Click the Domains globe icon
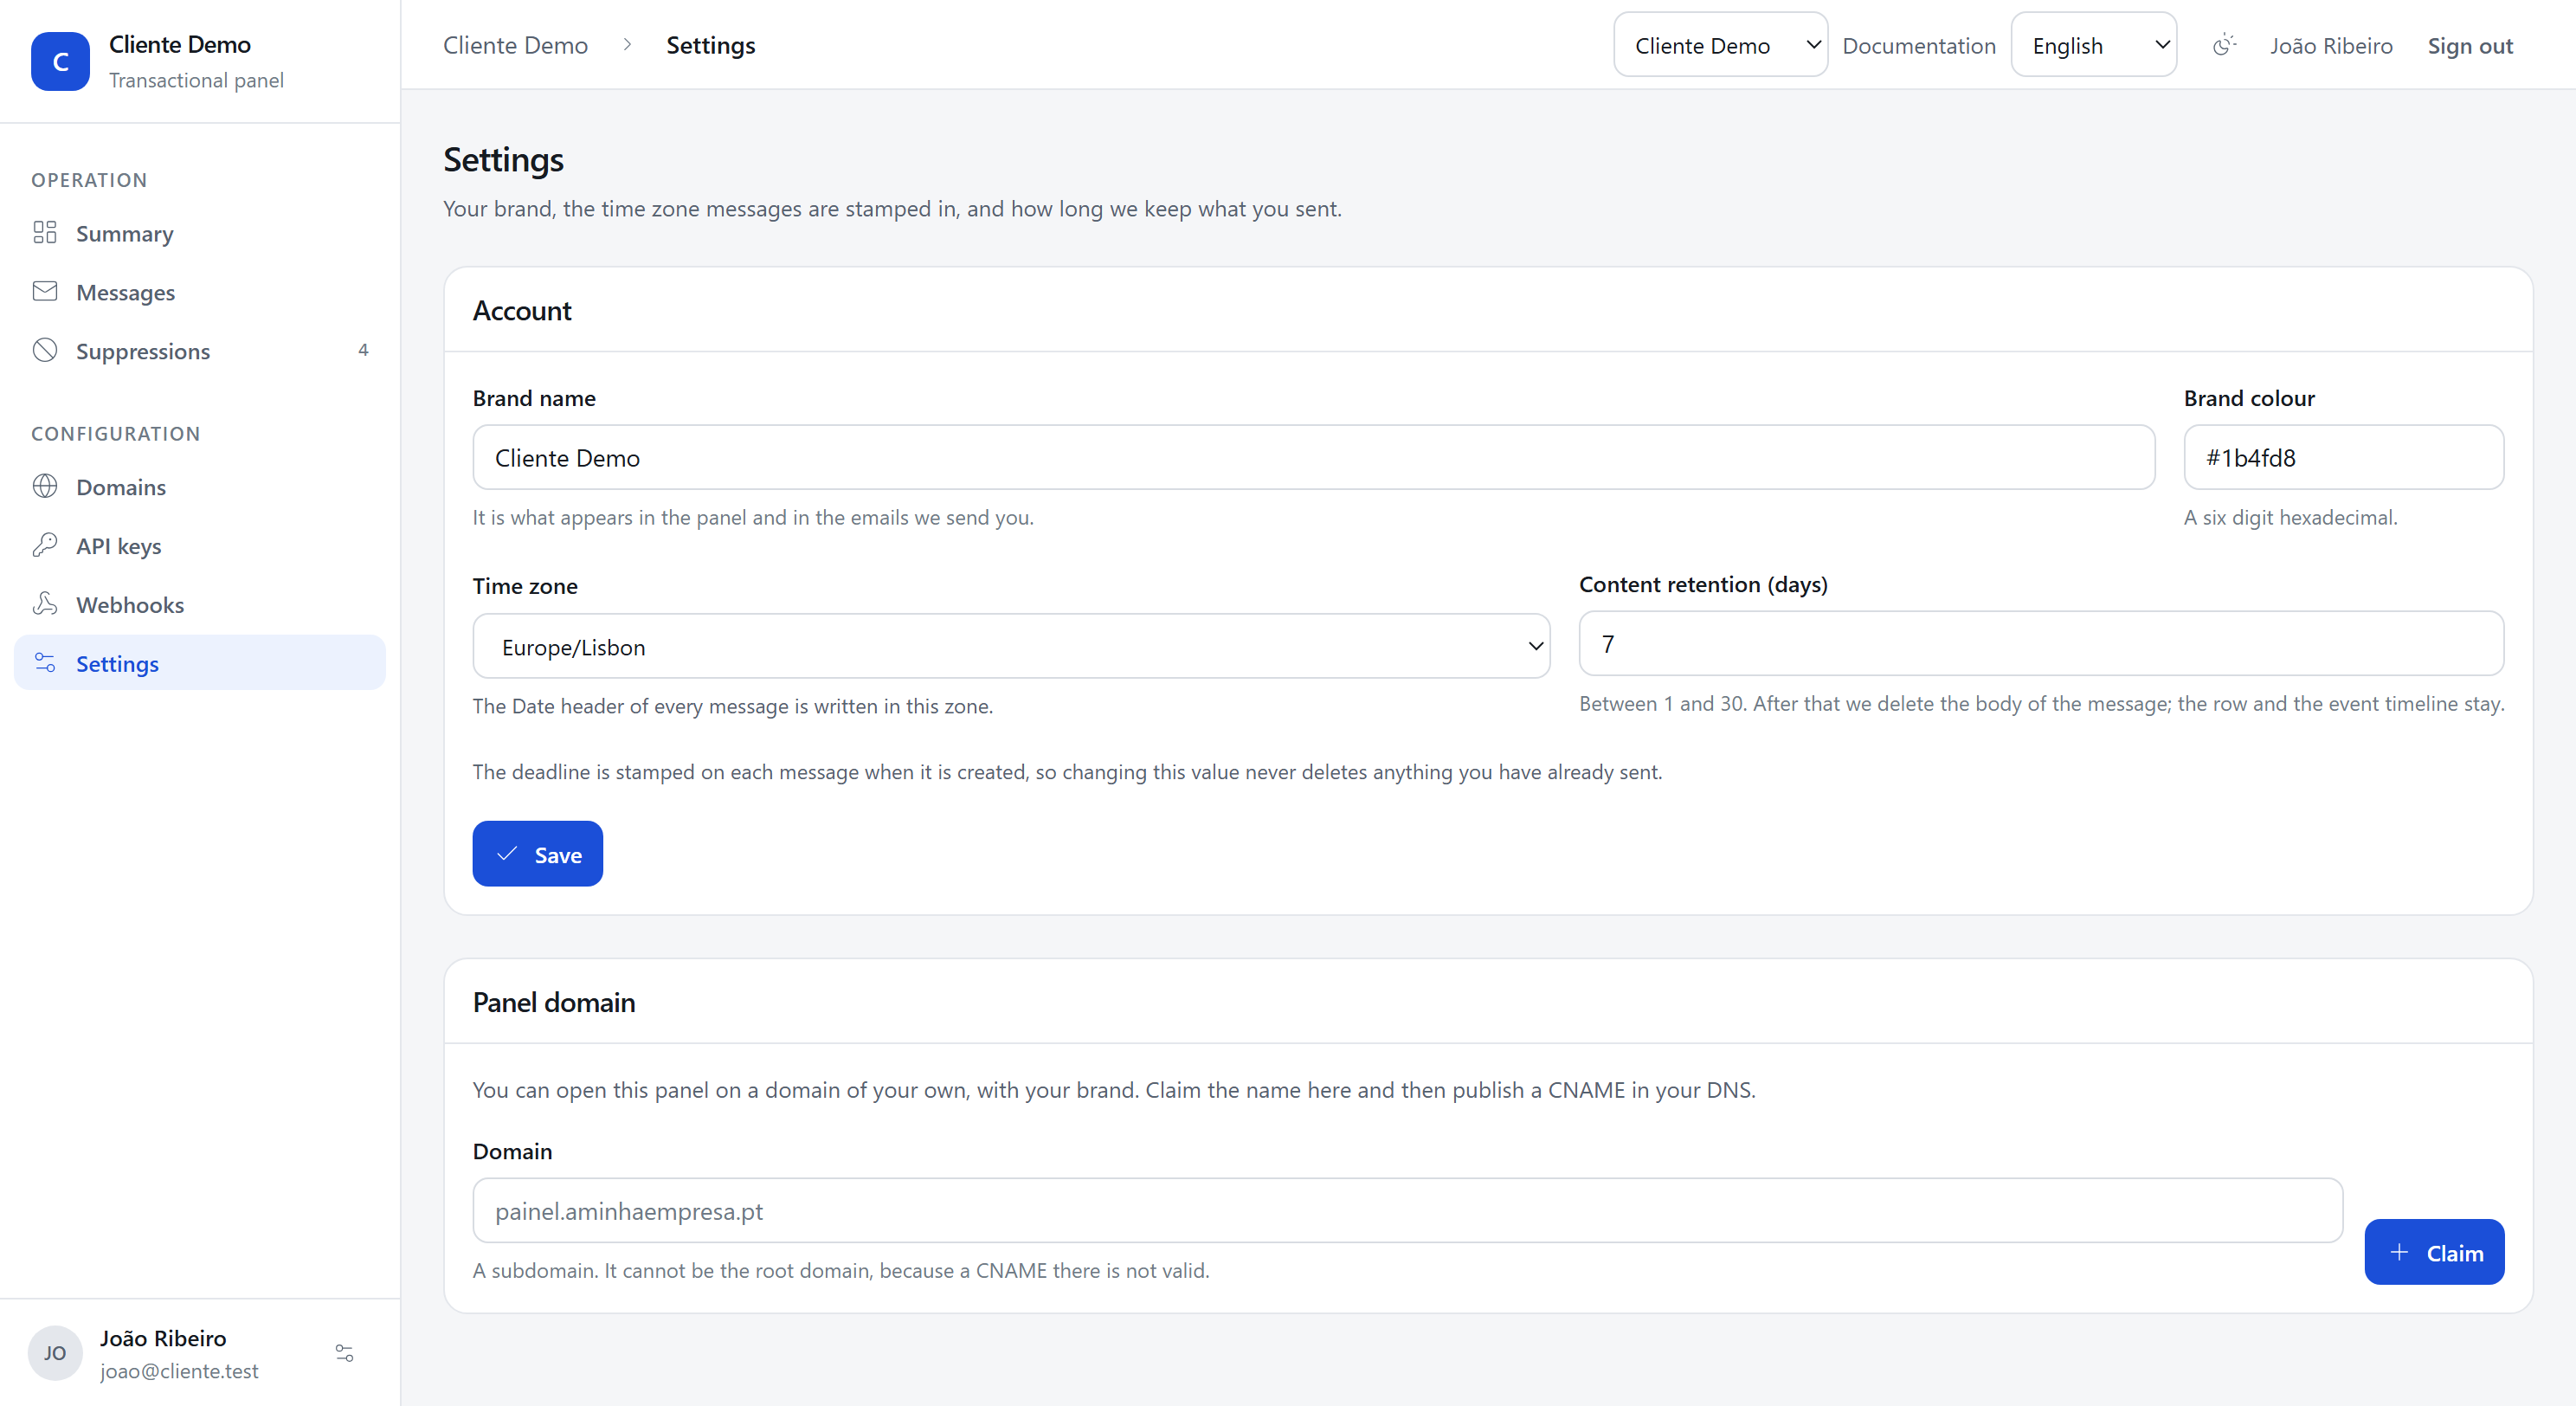Viewport: 2576px width, 1406px height. (x=45, y=486)
